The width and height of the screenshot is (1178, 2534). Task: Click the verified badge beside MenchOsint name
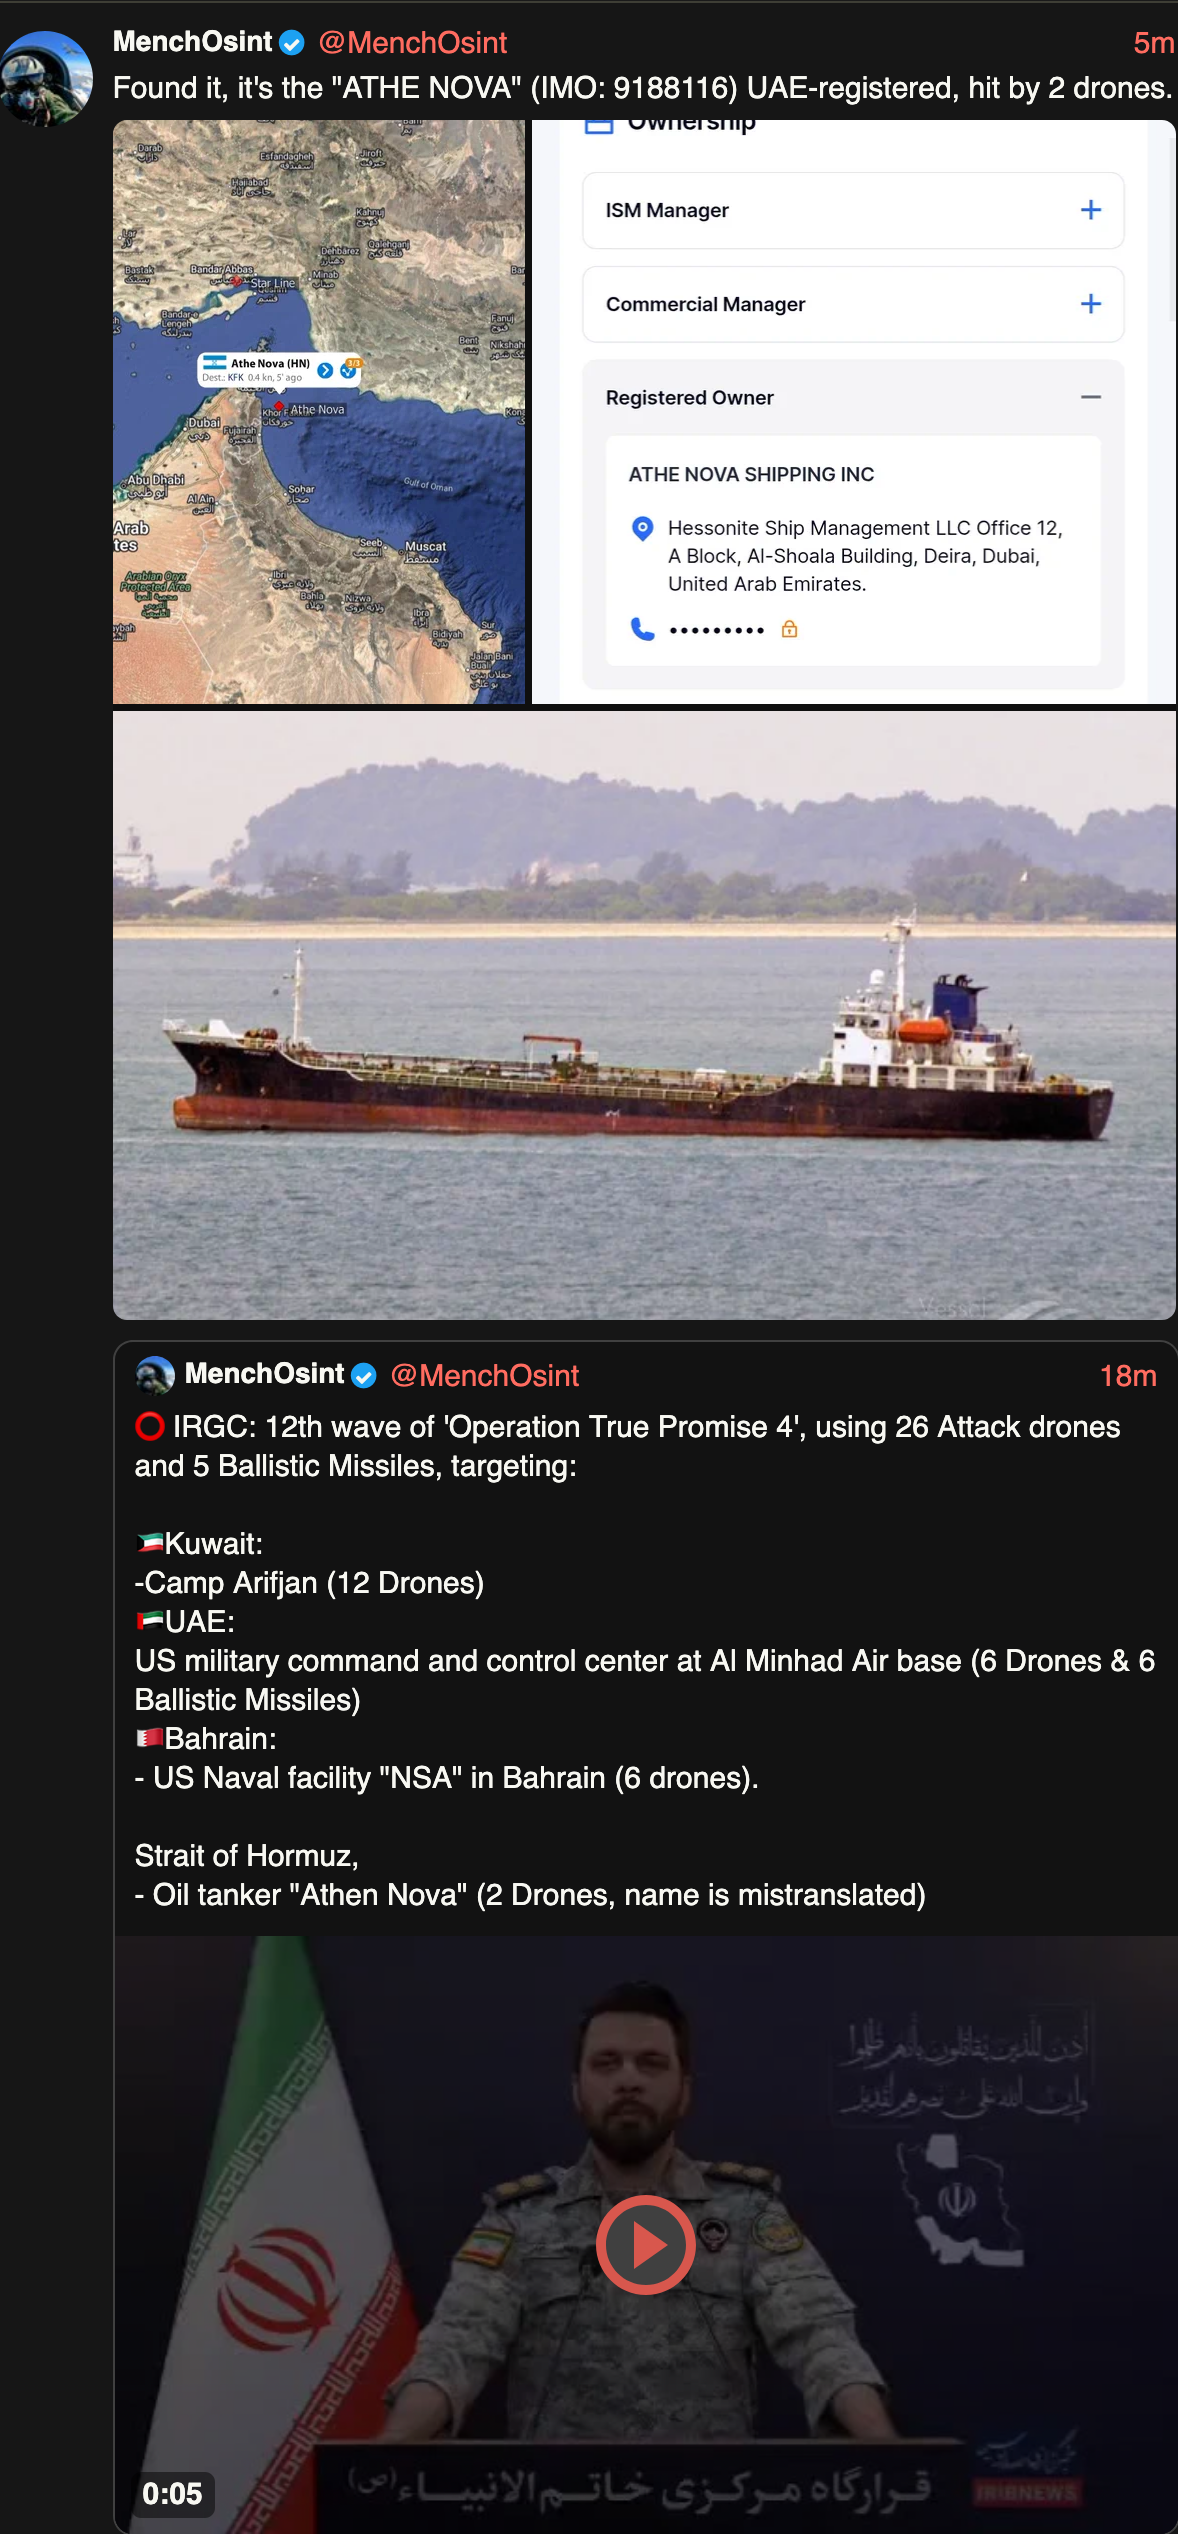[x=292, y=43]
